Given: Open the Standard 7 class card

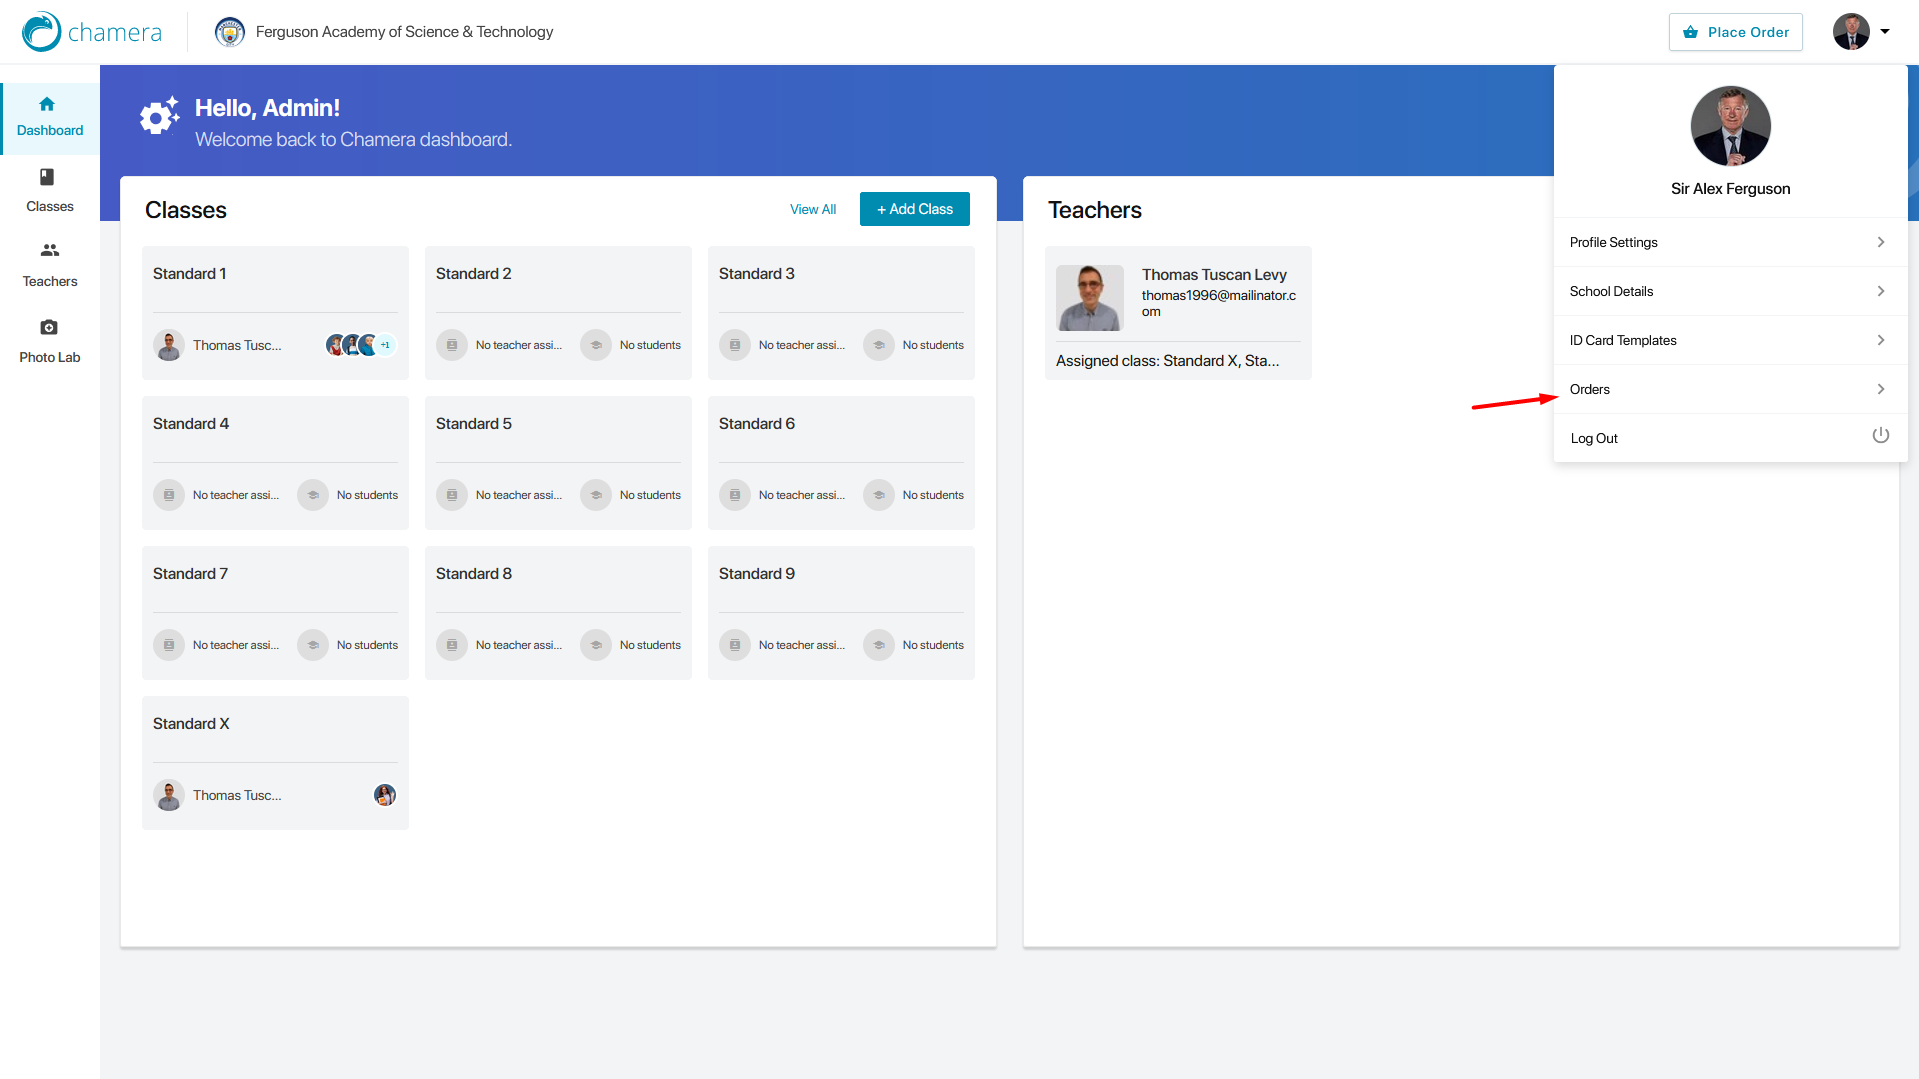Looking at the screenshot, I should [275, 613].
